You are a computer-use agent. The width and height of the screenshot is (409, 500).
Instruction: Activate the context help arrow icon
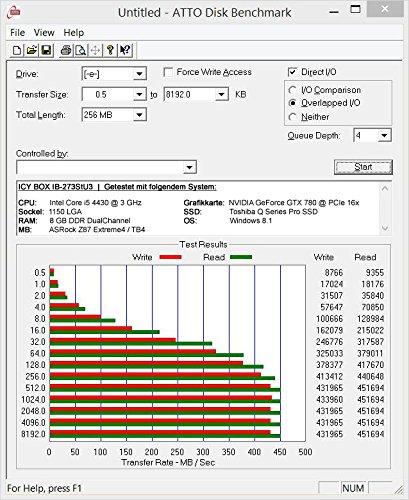click(125, 50)
